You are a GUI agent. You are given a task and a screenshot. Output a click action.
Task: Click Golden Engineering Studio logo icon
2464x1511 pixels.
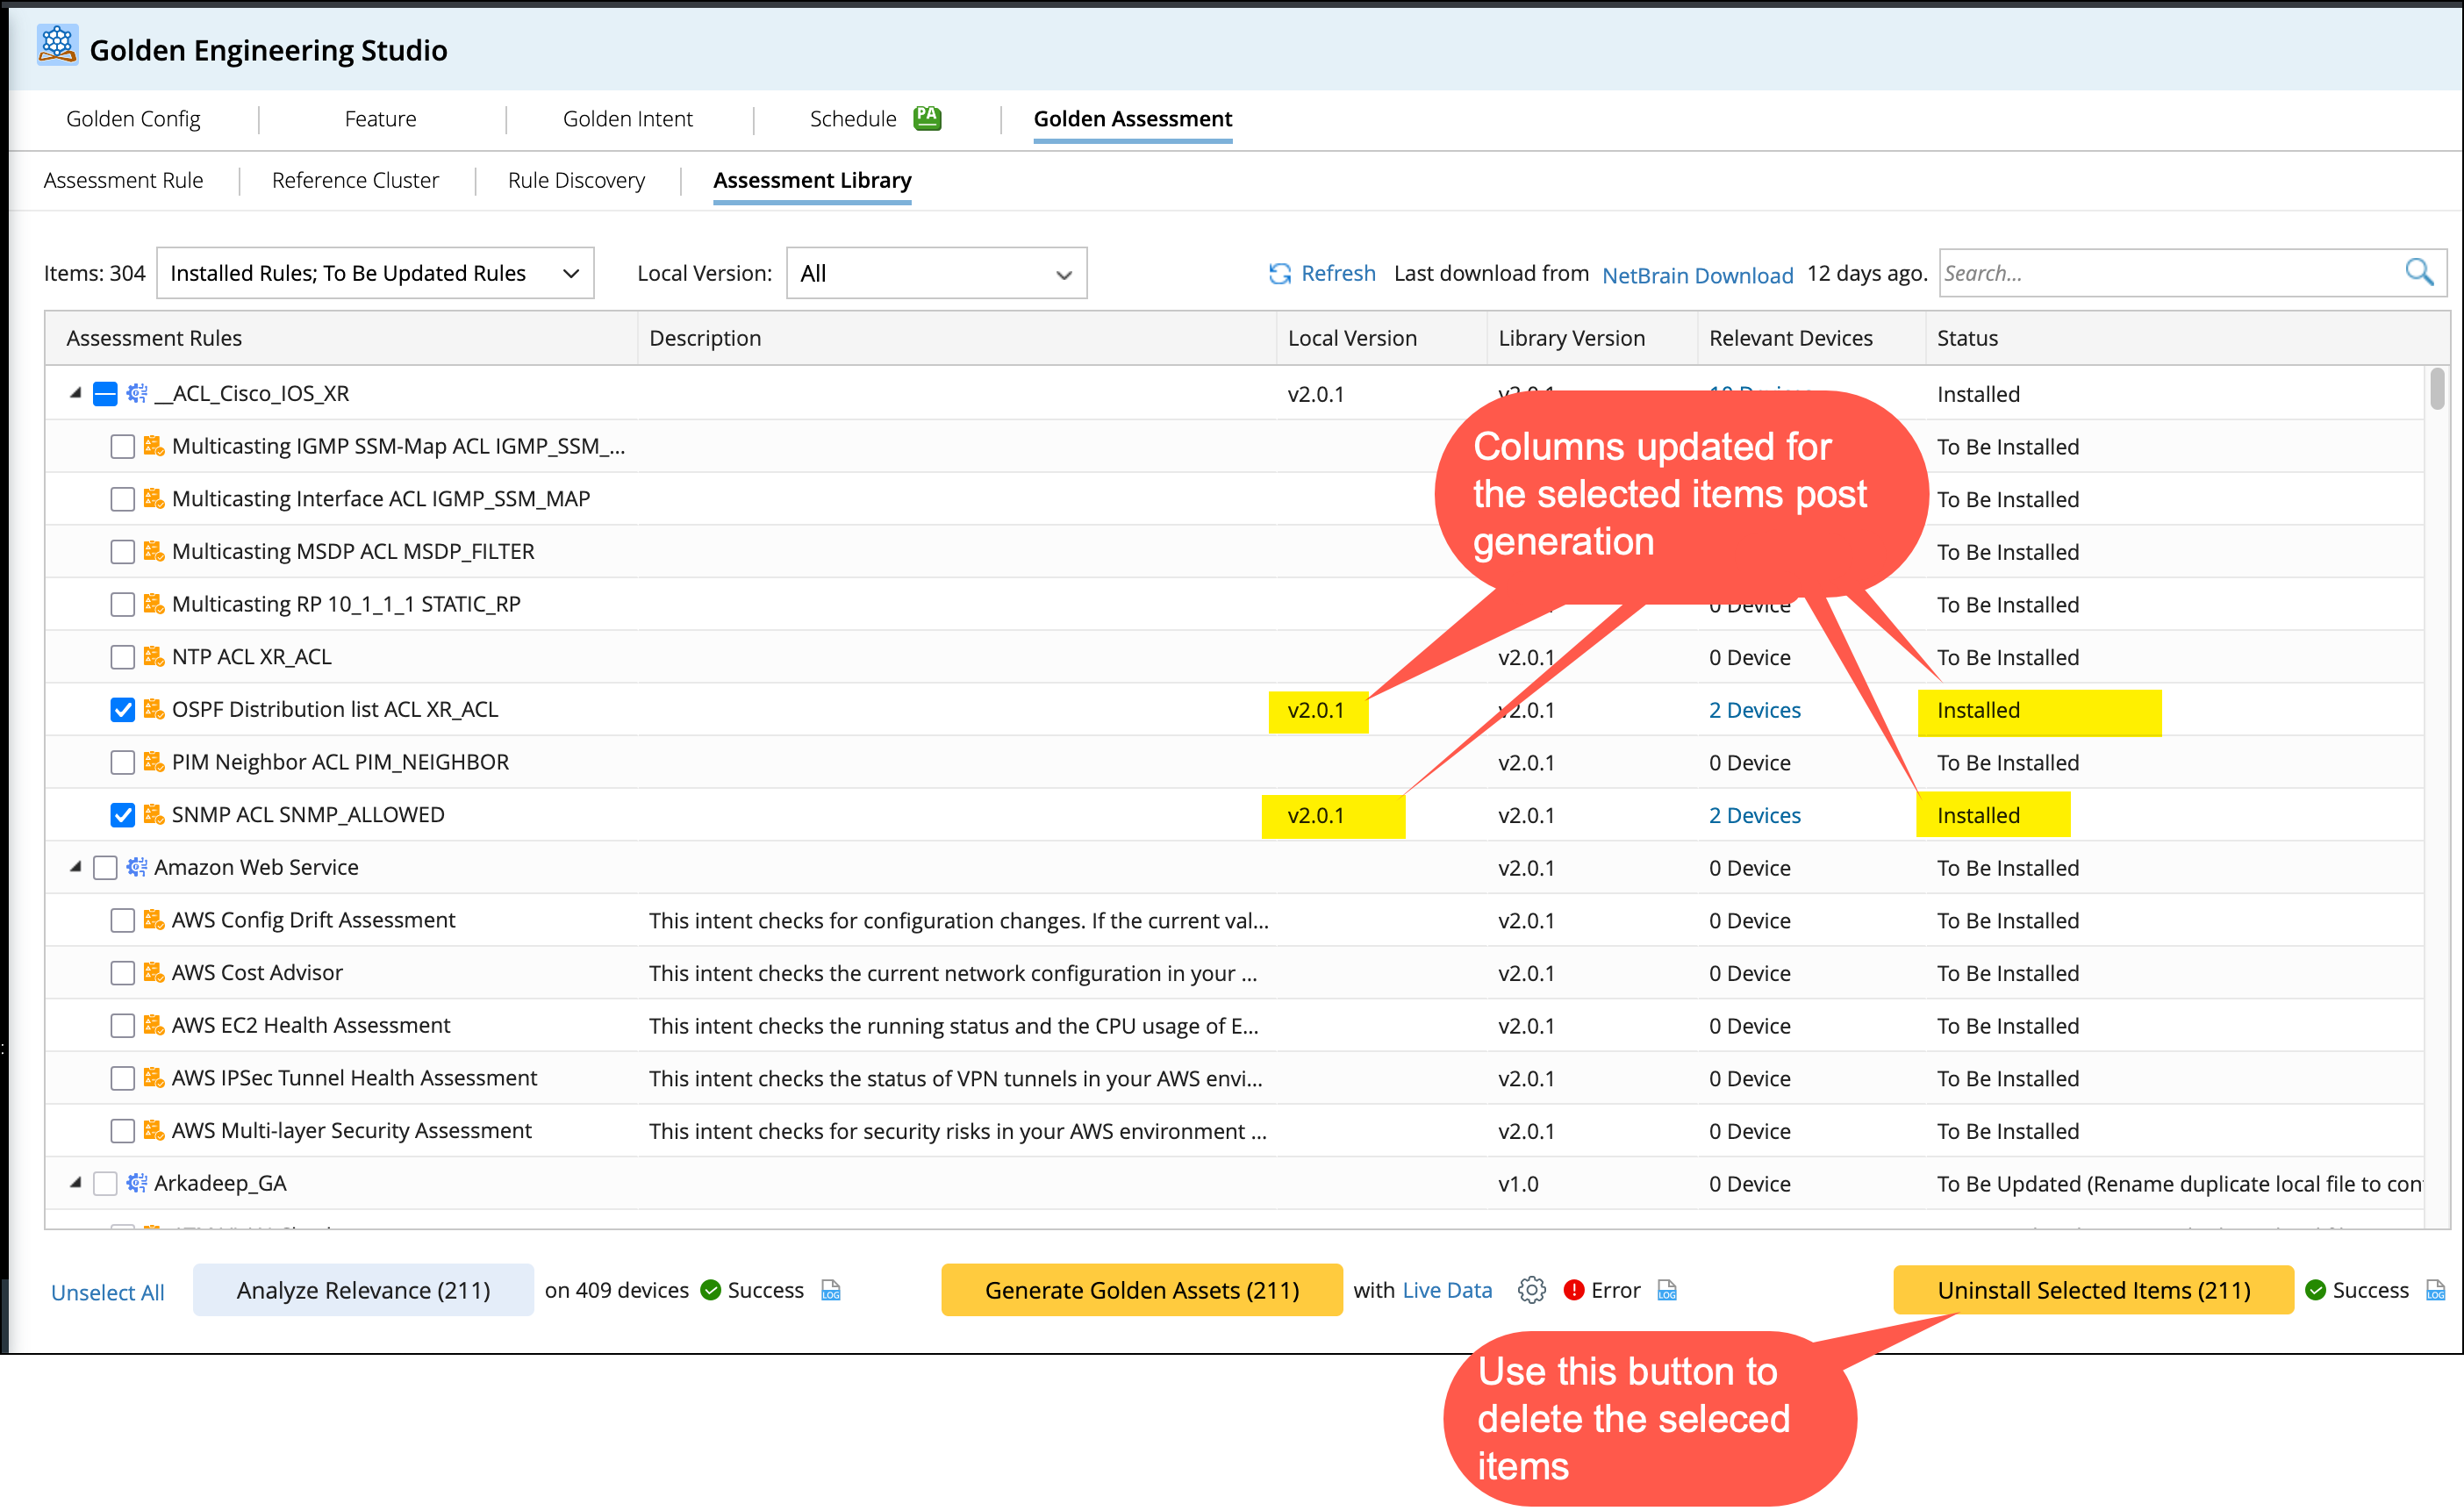pyautogui.click(x=57, y=46)
